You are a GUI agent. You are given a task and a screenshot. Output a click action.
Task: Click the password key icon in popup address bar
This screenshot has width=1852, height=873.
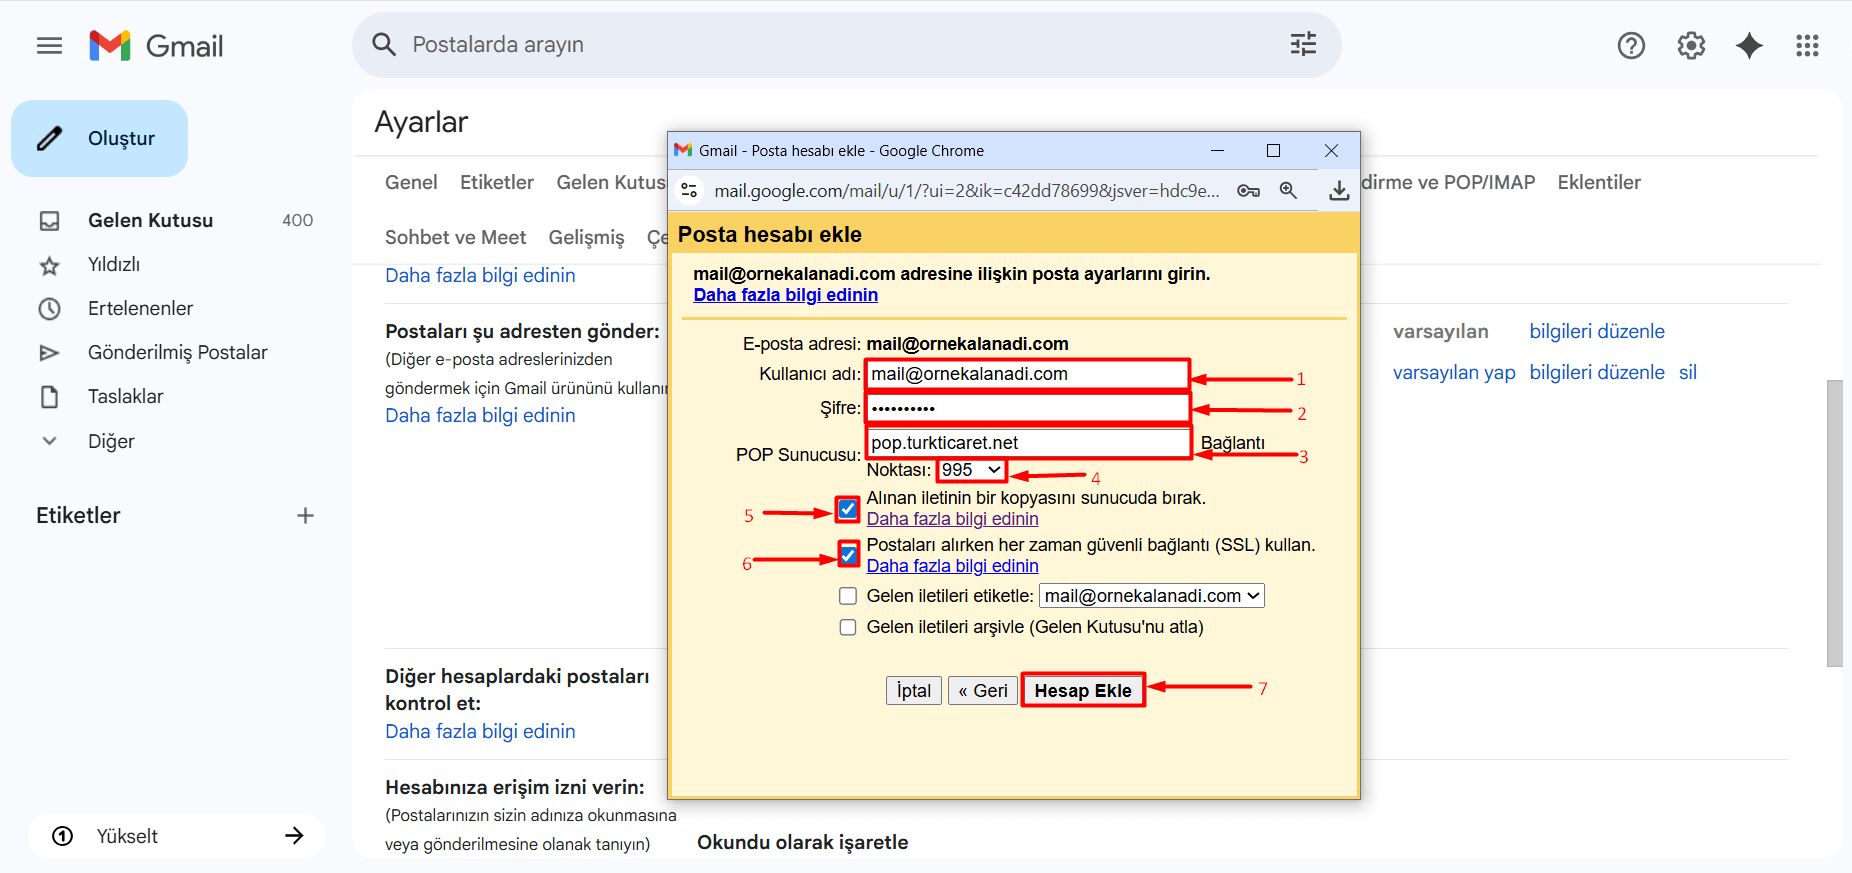1248,190
